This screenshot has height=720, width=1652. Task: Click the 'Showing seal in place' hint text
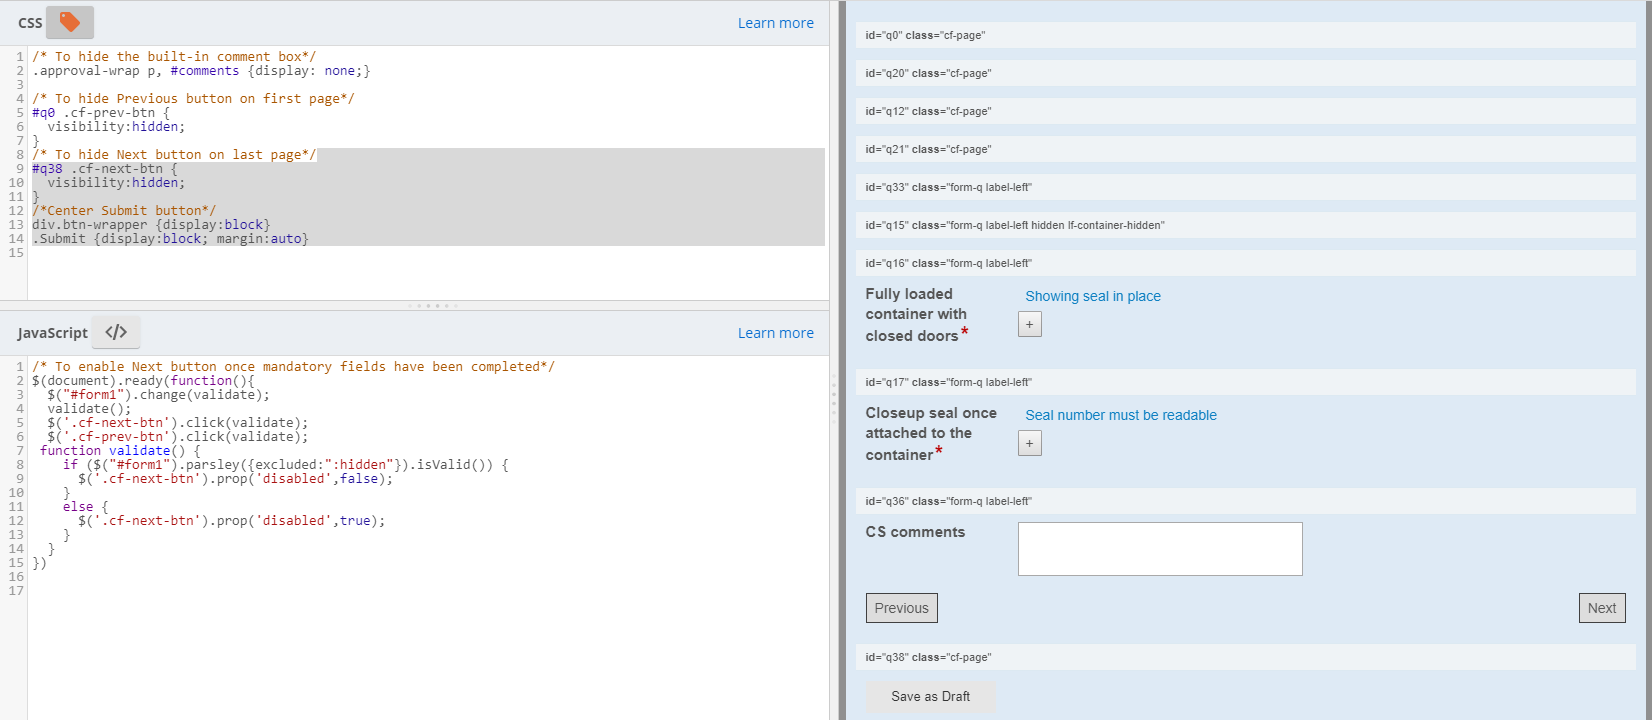1092,296
